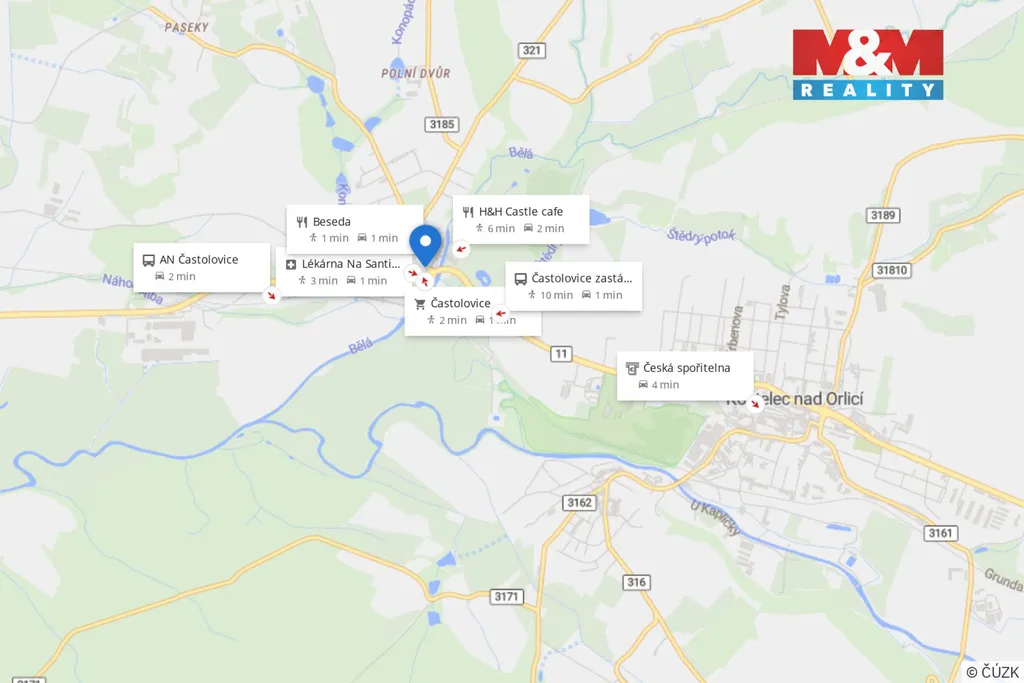1024x683 pixels.
Task: Click red arrow marker under Česká spořitelna card
Action: [x=756, y=404]
